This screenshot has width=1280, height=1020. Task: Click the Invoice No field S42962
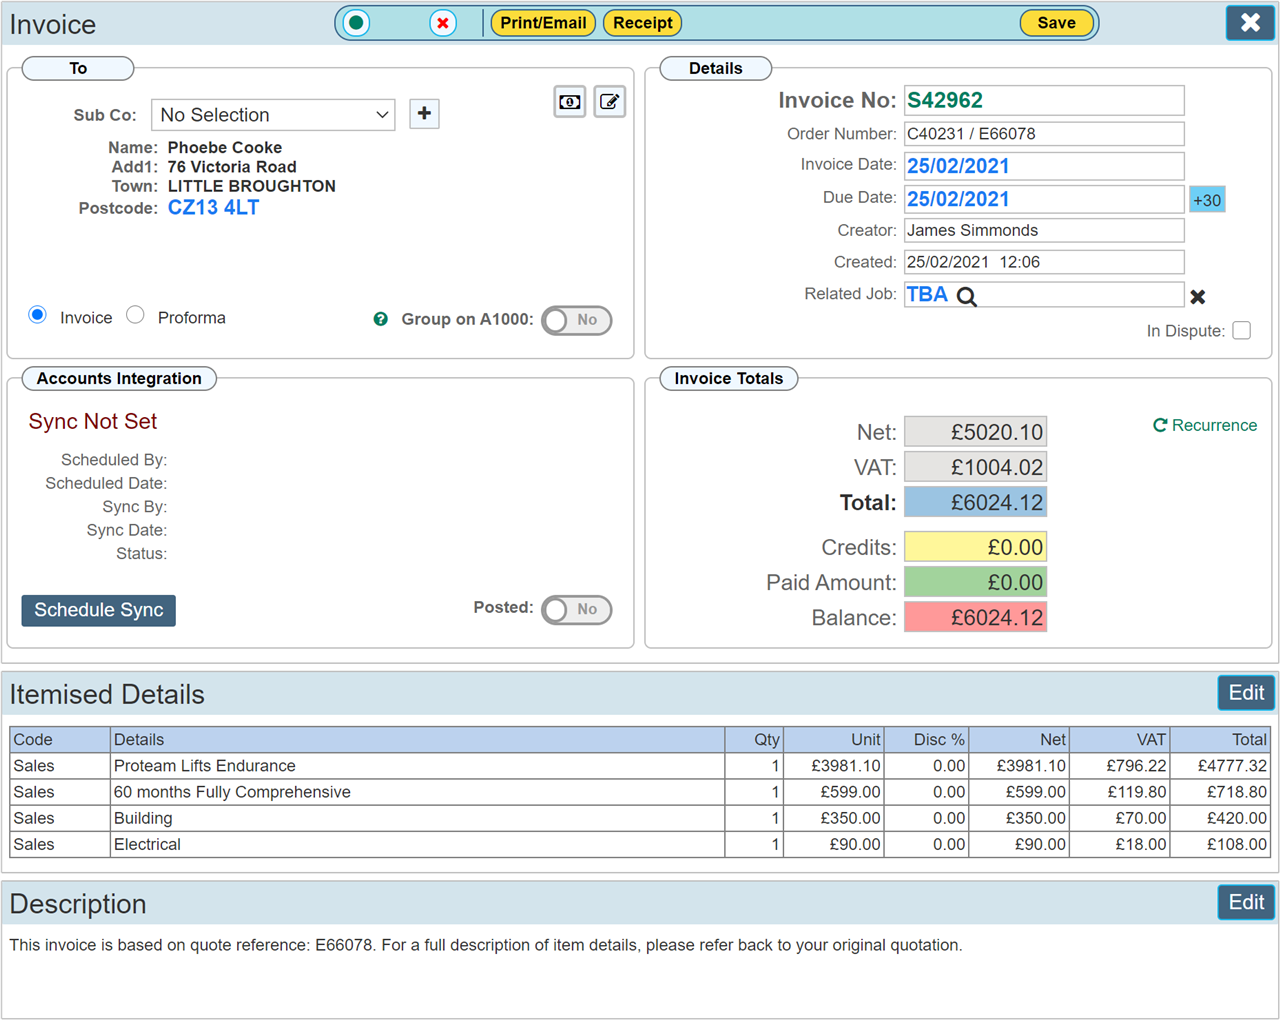1044,100
